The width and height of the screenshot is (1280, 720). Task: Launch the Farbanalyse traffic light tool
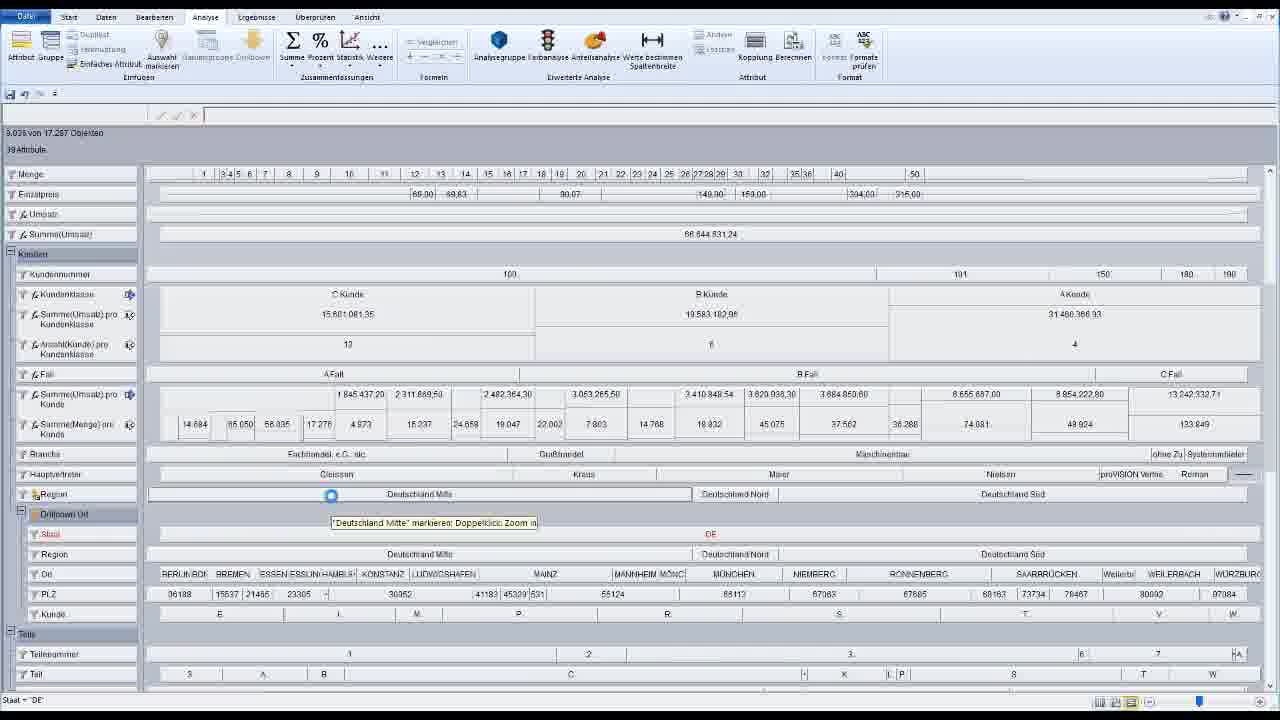548,46
